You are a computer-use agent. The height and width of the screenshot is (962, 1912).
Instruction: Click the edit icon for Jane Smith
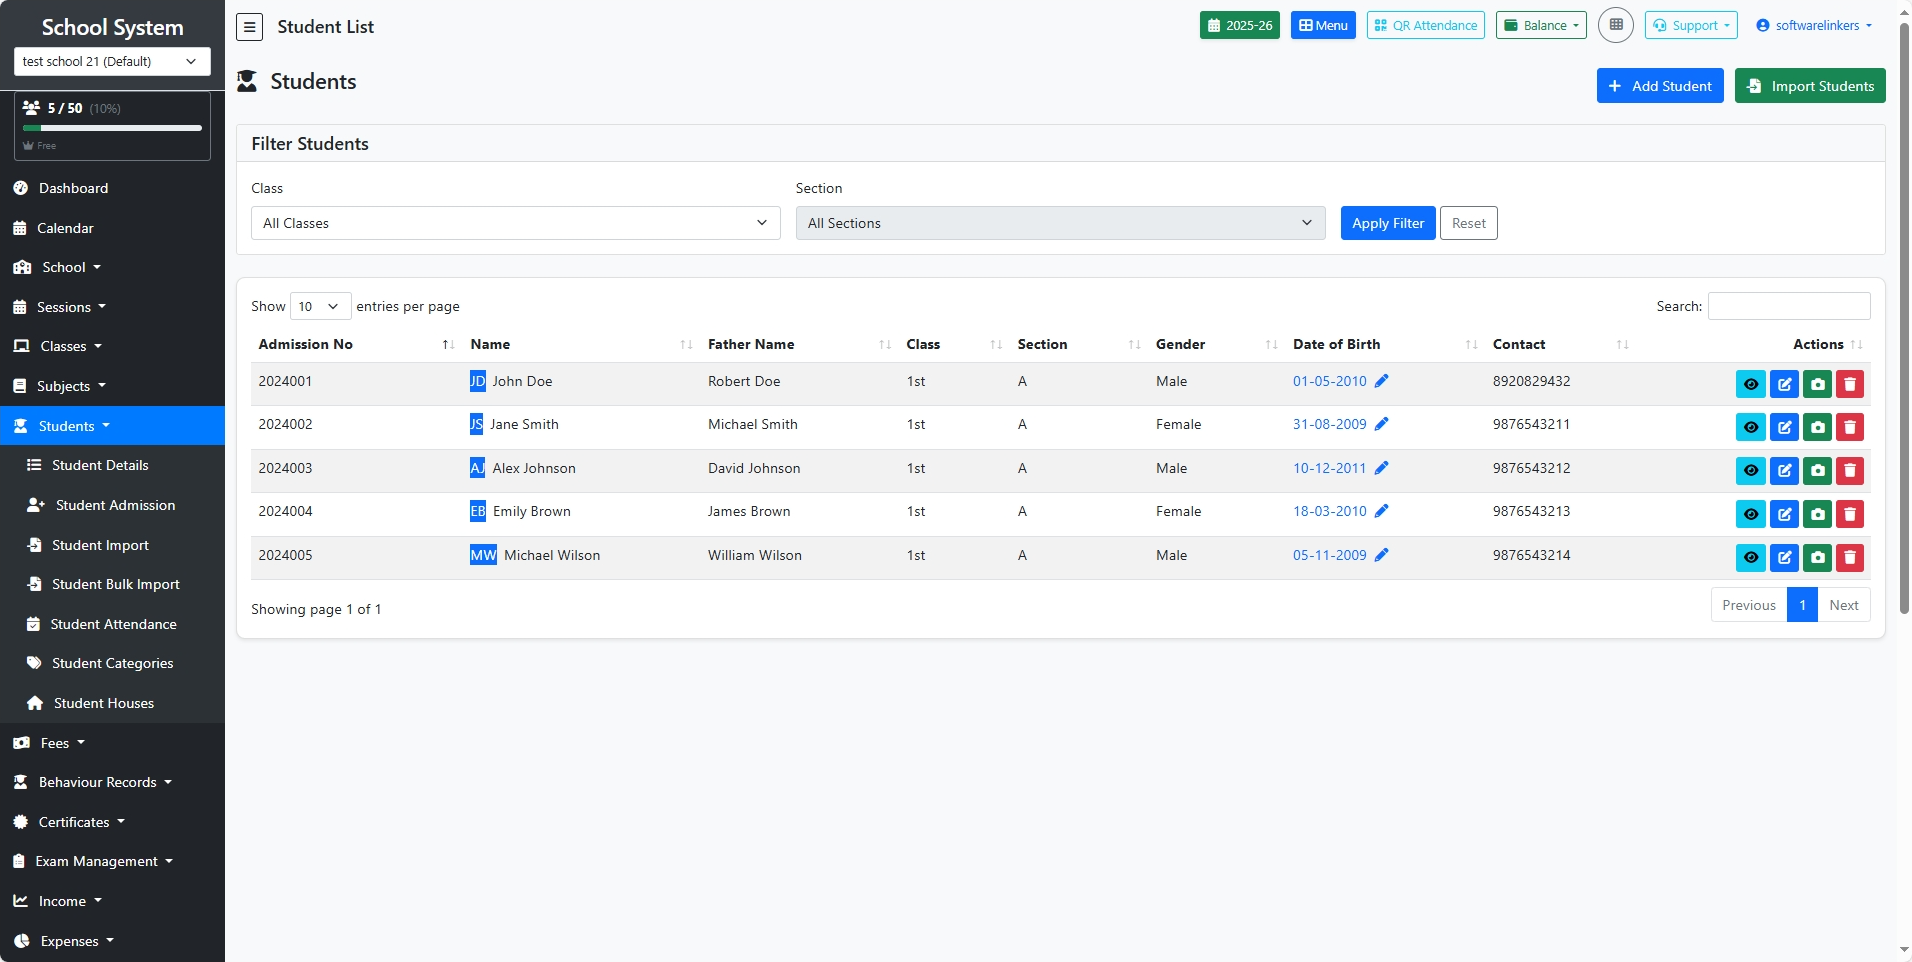click(1784, 428)
